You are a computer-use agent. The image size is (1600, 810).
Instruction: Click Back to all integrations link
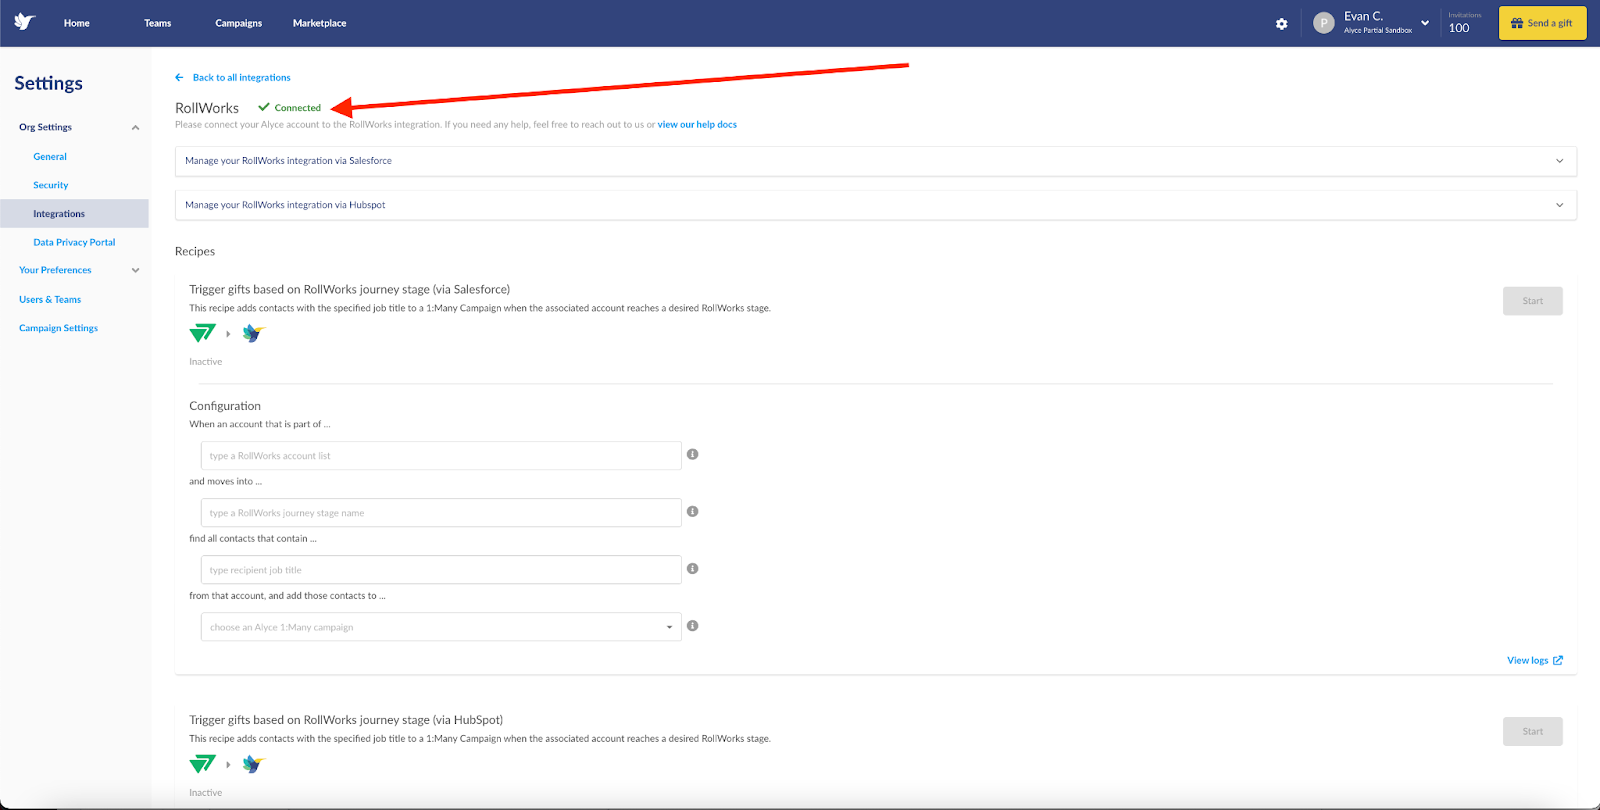(x=242, y=77)
